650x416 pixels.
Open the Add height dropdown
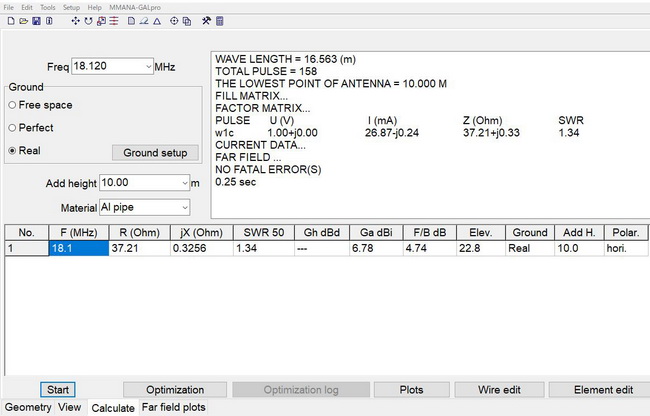[183, 183]
